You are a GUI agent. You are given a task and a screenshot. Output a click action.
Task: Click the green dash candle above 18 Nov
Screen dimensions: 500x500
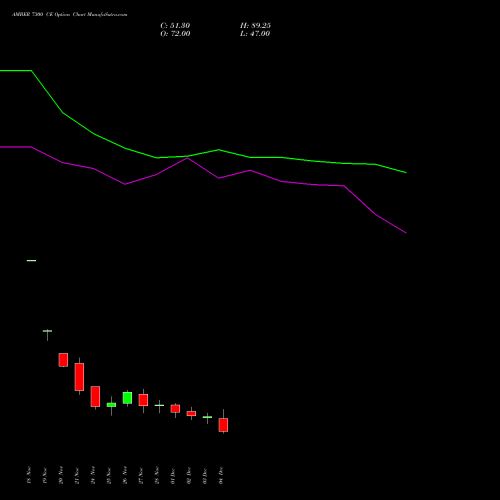coord(31,260)
